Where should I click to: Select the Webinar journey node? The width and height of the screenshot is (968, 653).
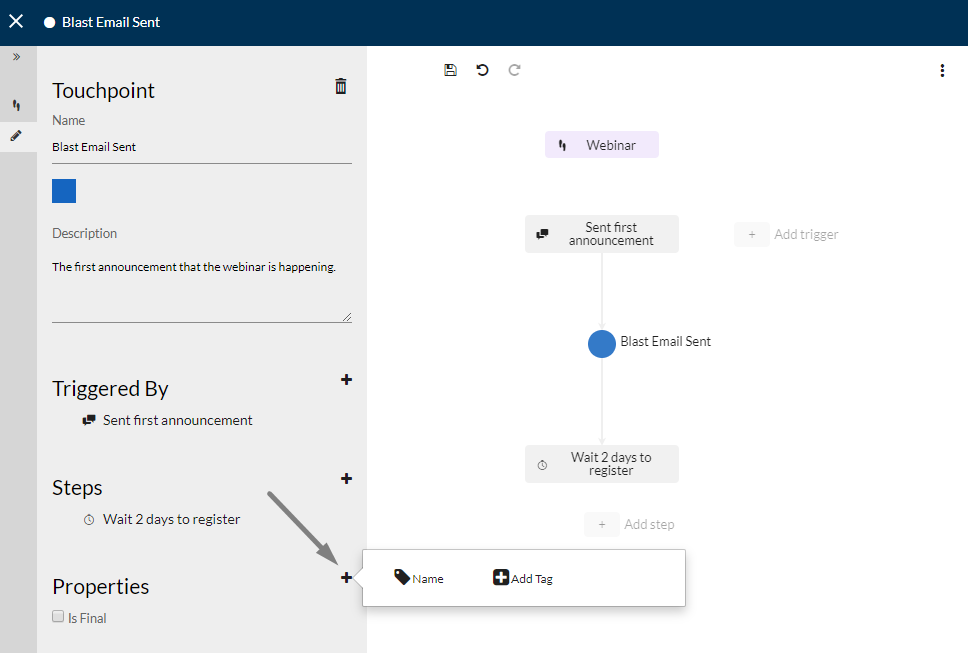[602, 144]
